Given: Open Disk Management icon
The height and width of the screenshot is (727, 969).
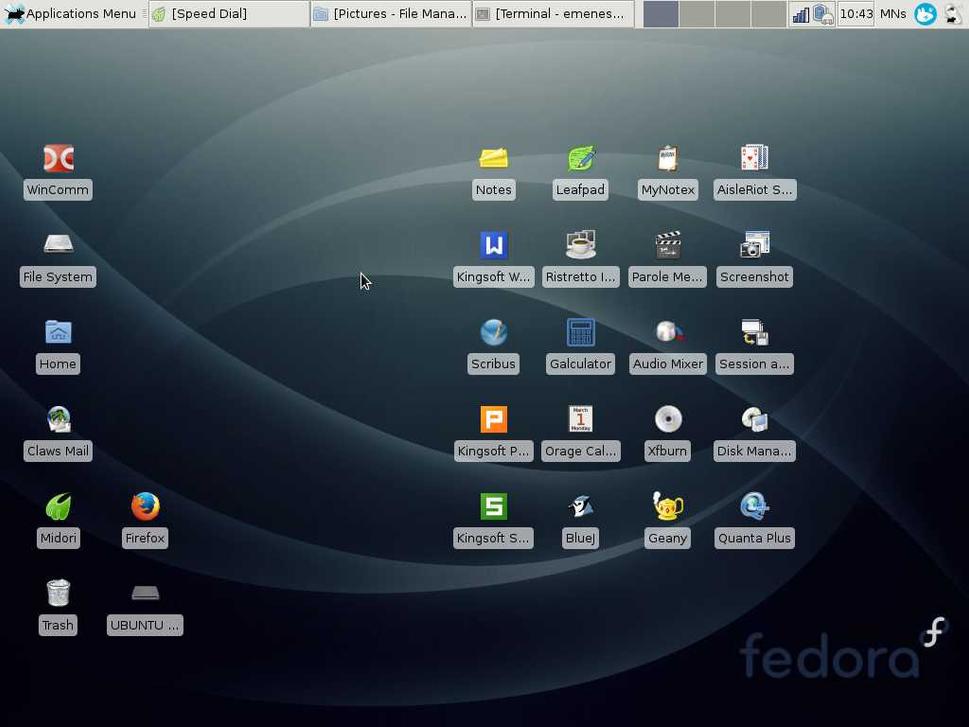Looking at the screenshot, I should 755,420.
